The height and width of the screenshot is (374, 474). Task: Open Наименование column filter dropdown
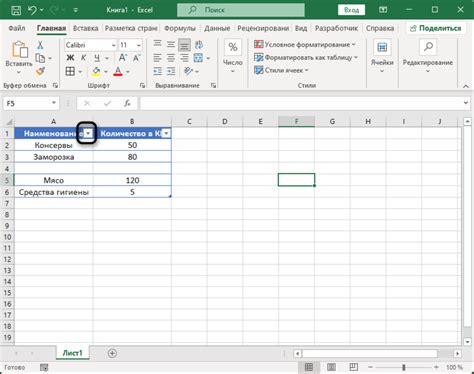(x=88, y=134)
